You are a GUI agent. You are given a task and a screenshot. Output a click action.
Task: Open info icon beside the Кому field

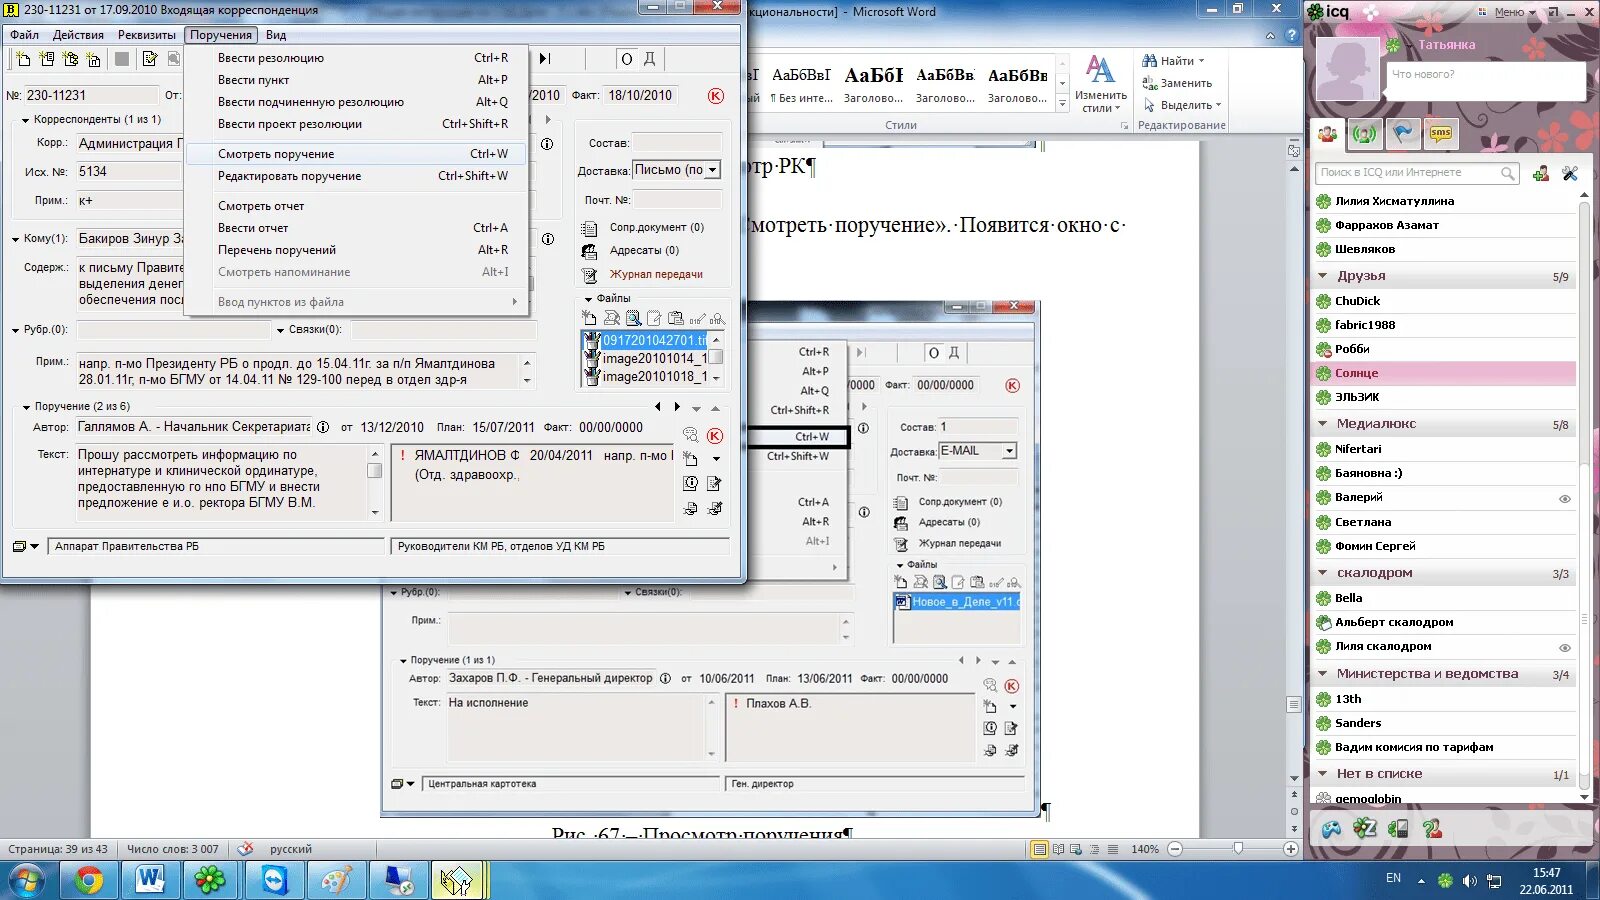coord(547,239)
